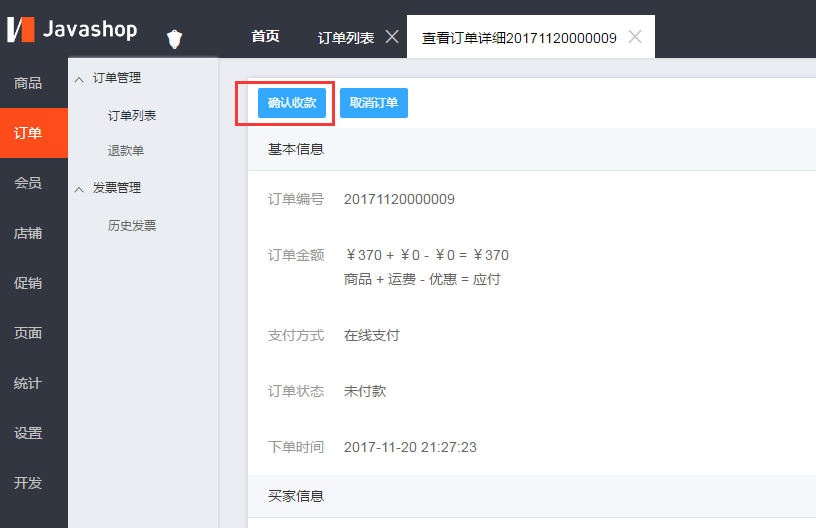Click the order number 20171120000009 value
Viewport: 816px width, 528px height.
[399, 199]
